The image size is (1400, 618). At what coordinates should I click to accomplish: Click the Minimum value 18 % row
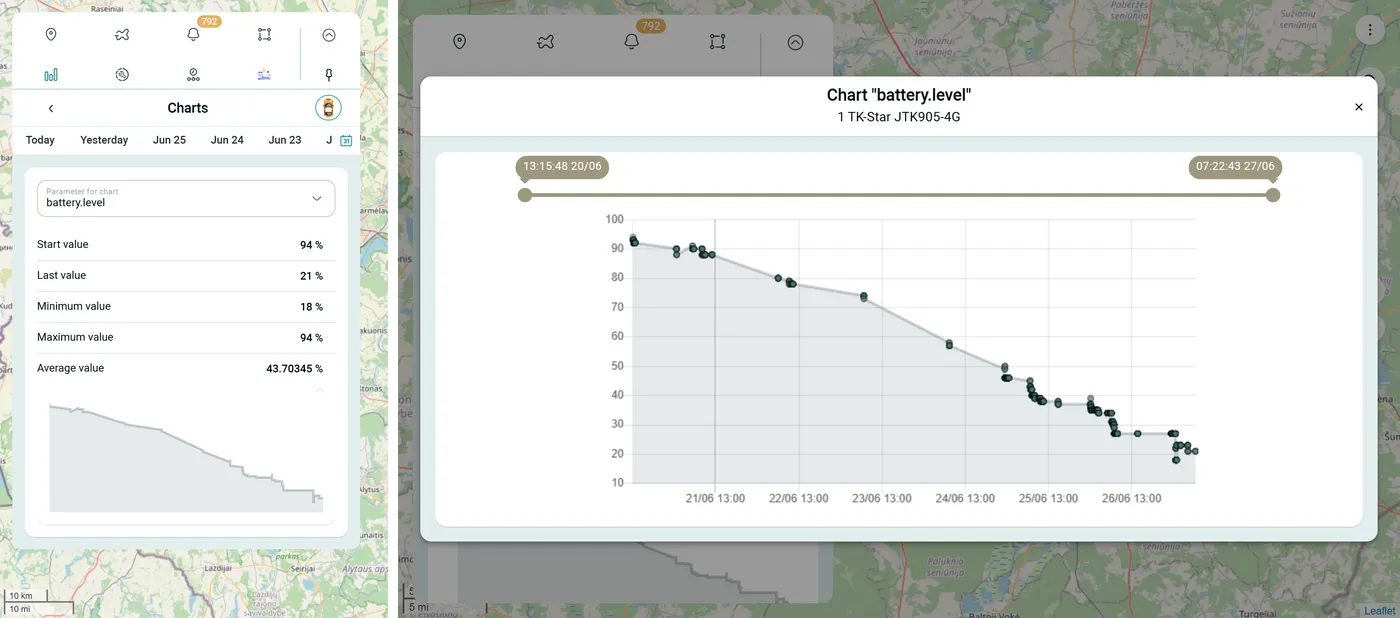click(186, 307)
